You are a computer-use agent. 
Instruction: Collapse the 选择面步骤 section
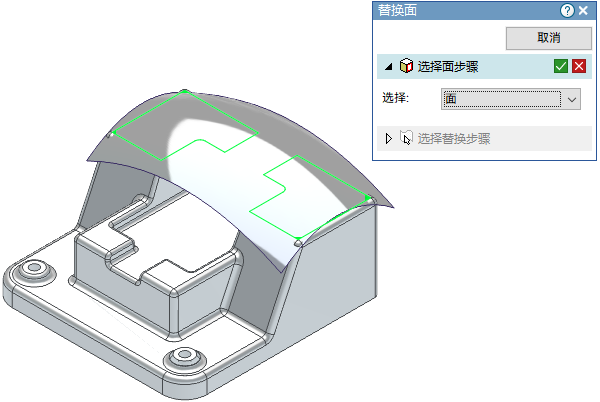[x=388, y=67]
